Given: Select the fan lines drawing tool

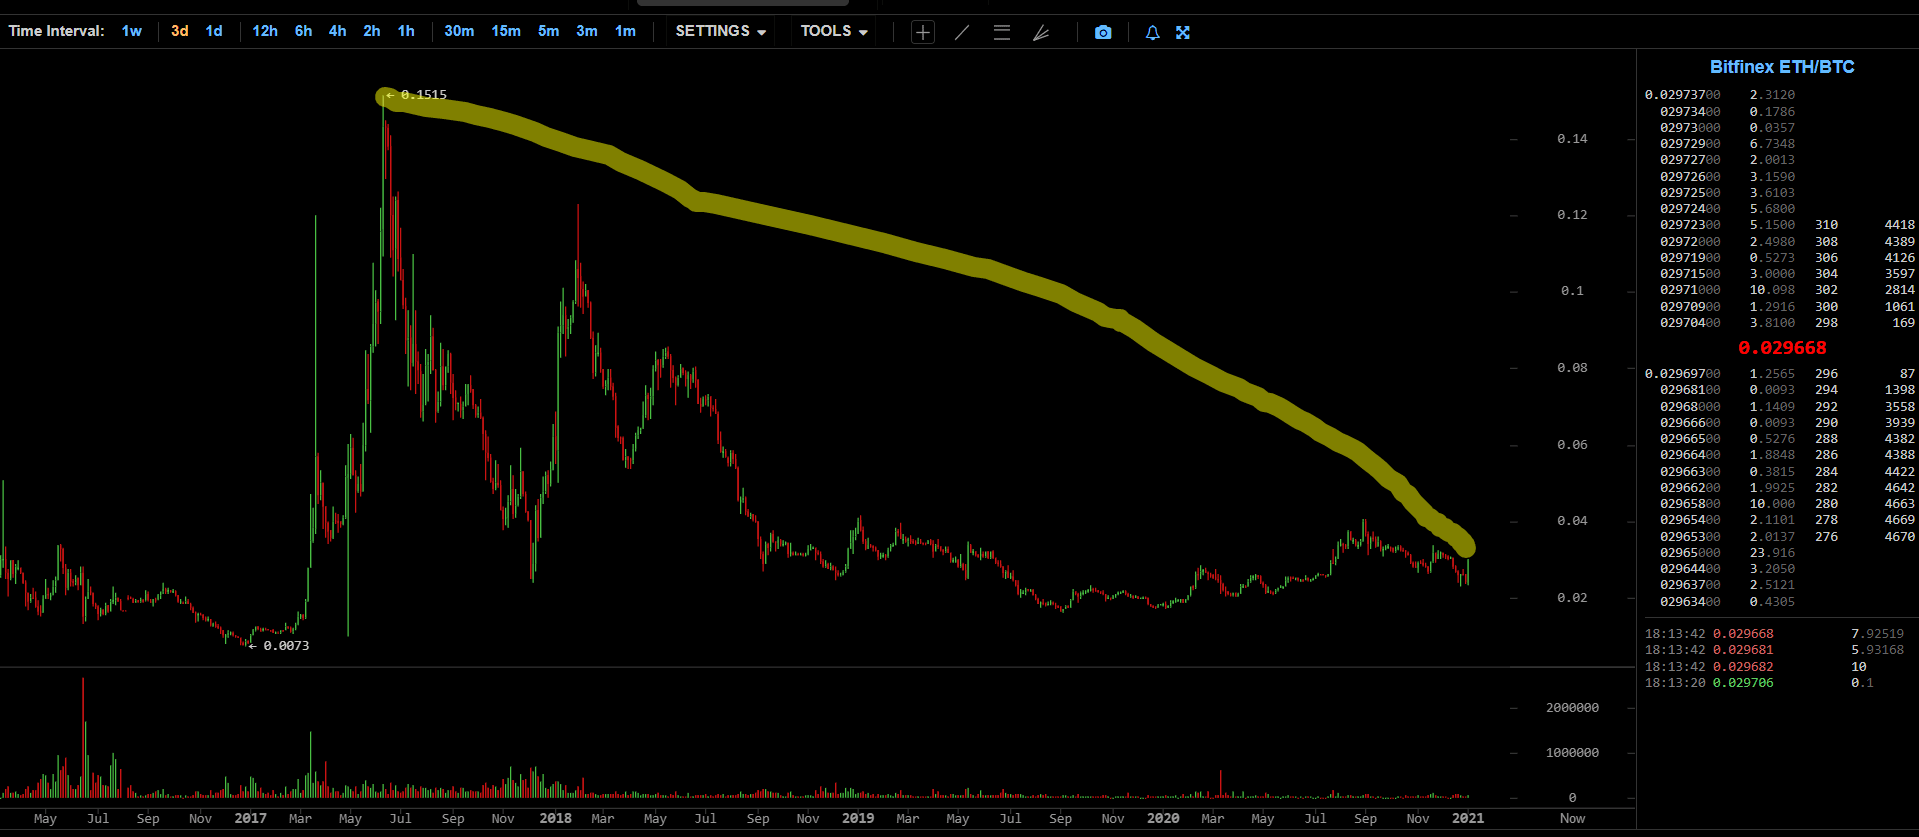Looking at the screenshot, I should pos(1041,32).
